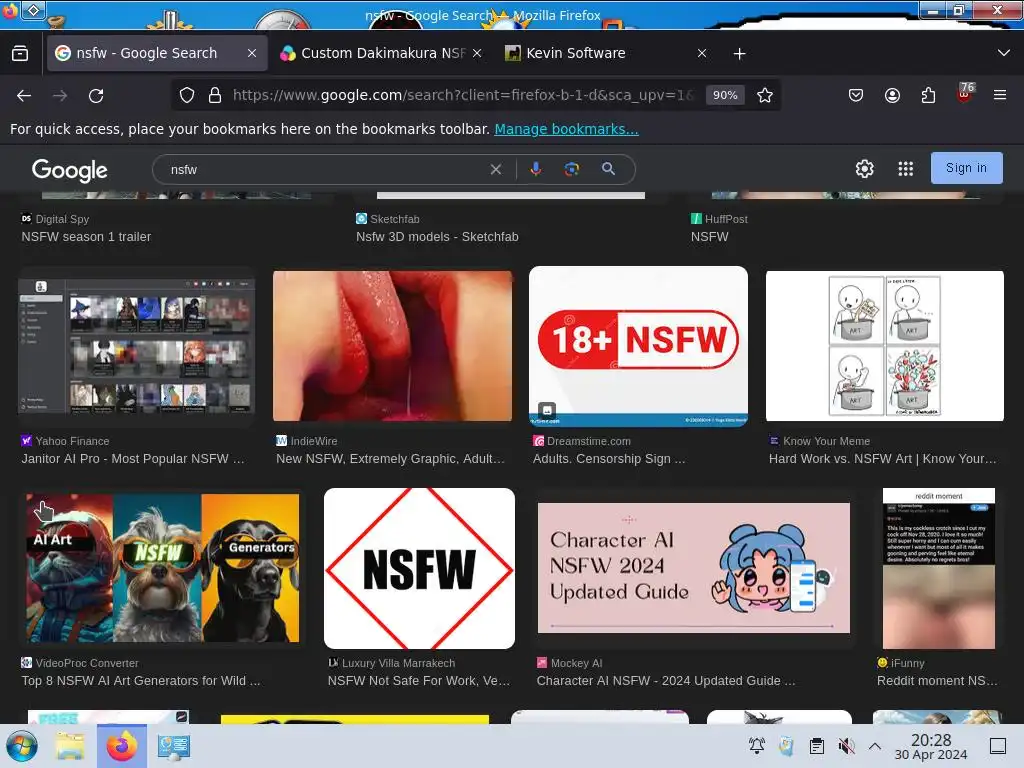1024x768 pixels.
Task: Open Hard Work vs. NSFW Art comic thumbnail
Action: pyautogui.click(x=884, y=346)
